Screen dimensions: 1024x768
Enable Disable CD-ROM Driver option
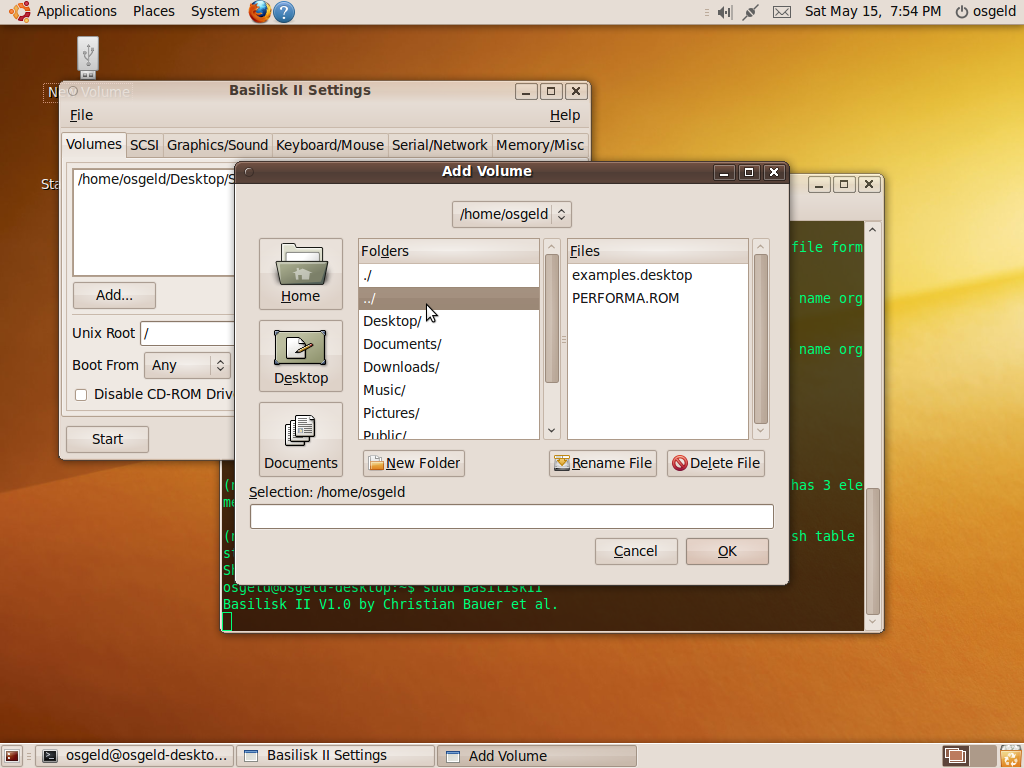tap(80, 395)
